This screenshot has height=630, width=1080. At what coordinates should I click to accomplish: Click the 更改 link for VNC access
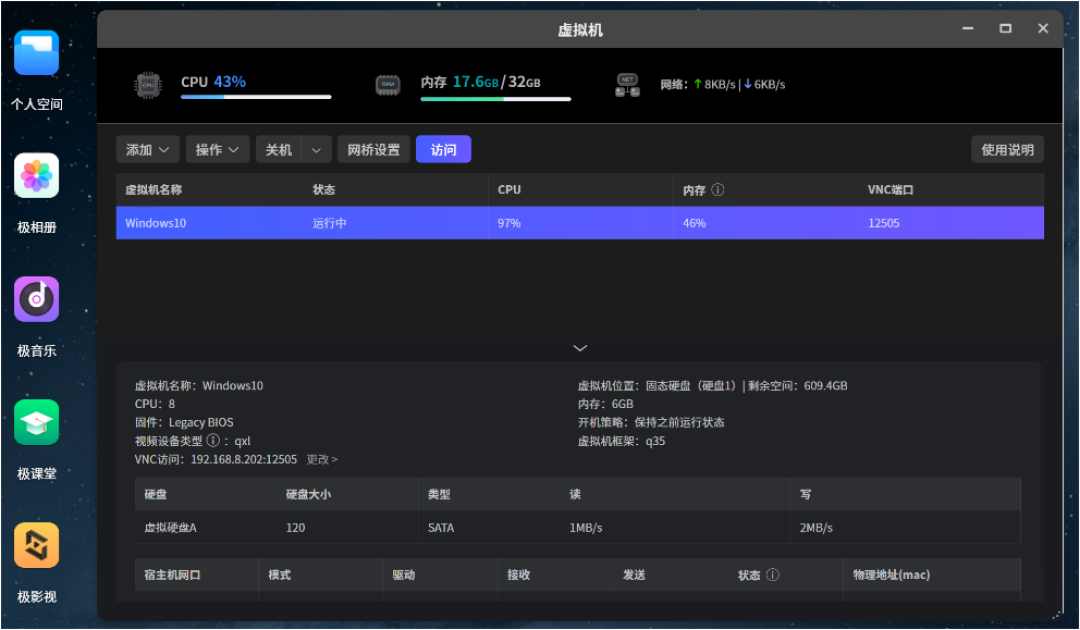point(322,459)
